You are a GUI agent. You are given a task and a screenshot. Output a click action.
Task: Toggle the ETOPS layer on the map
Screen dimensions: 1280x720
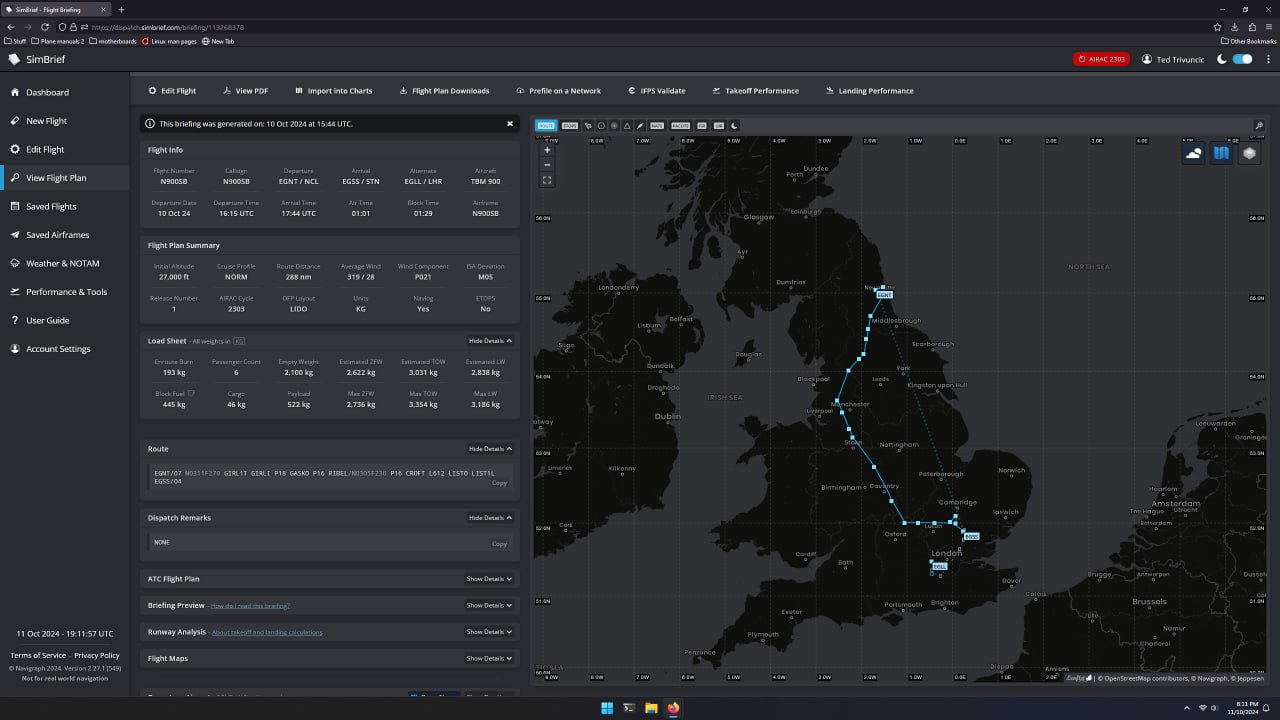(570, 126)
